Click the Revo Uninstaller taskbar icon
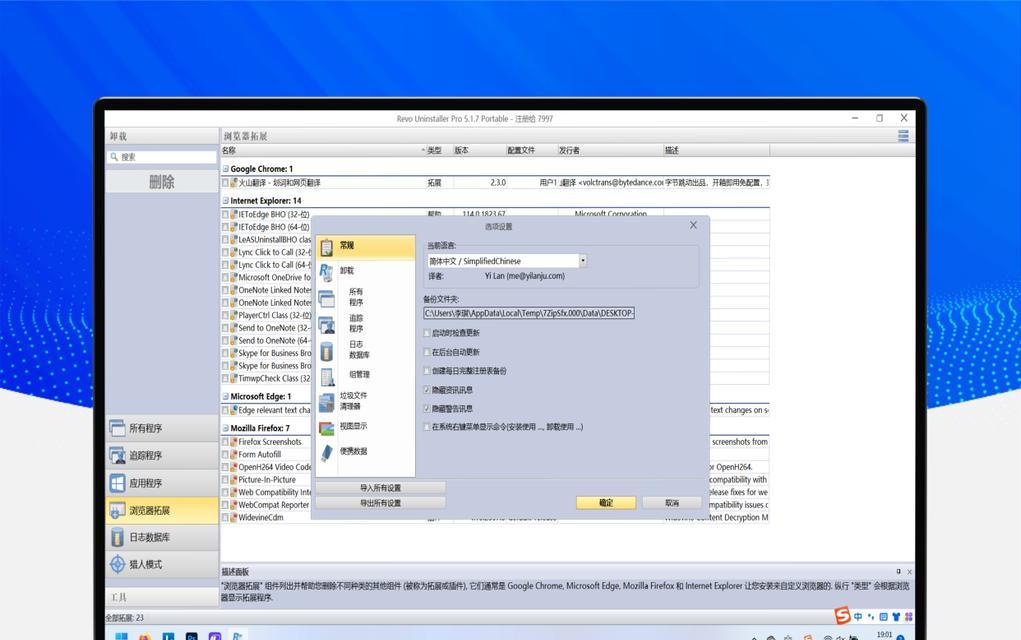 237,636
